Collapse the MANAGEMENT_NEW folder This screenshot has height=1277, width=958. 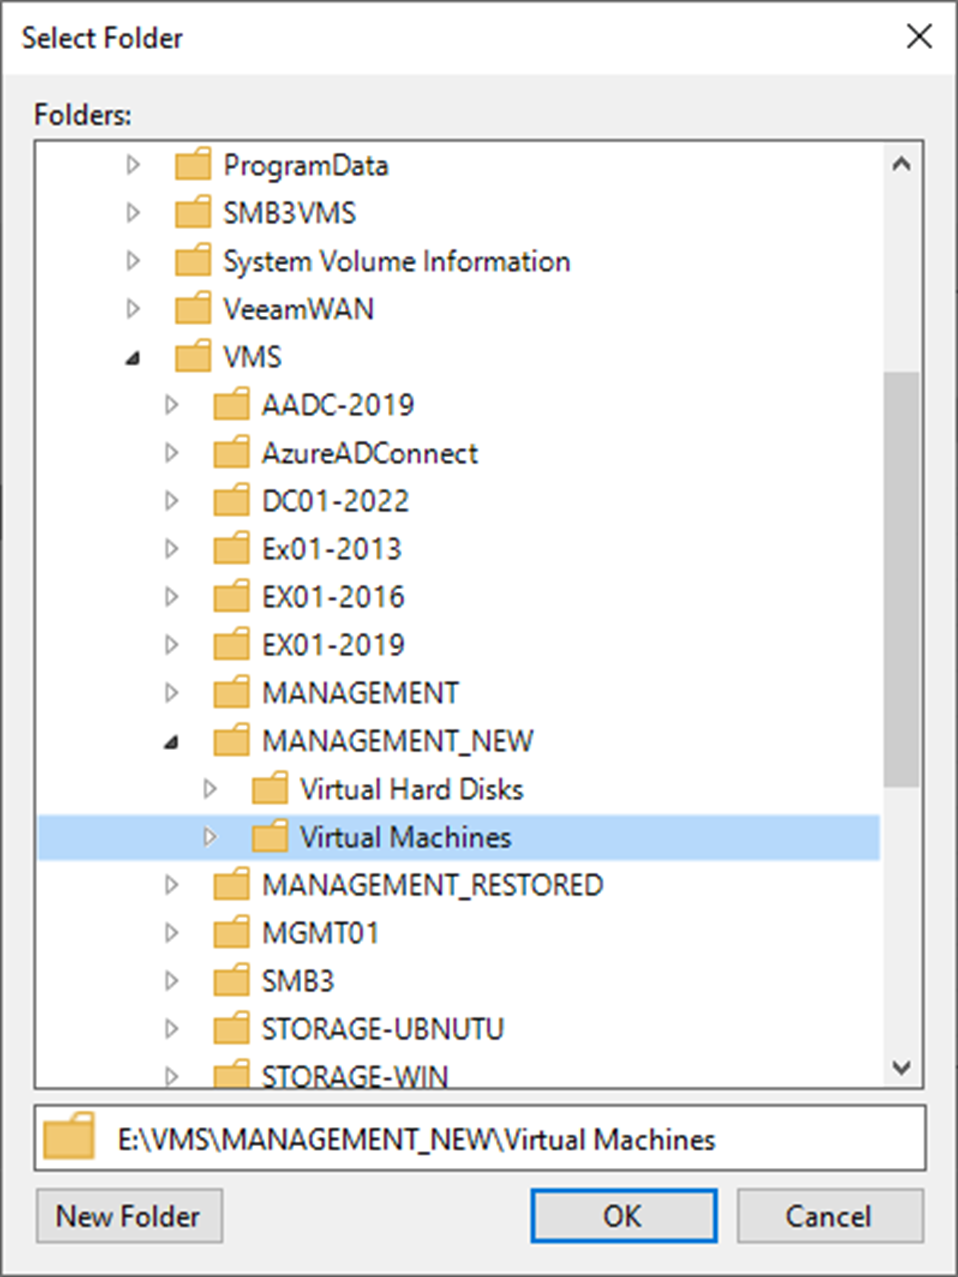tap(172, 740)
